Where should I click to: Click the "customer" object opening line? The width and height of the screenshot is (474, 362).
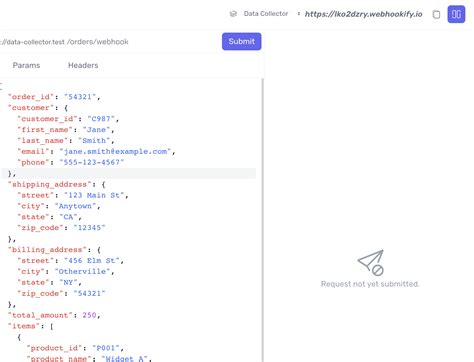click(x=38, y=108)
